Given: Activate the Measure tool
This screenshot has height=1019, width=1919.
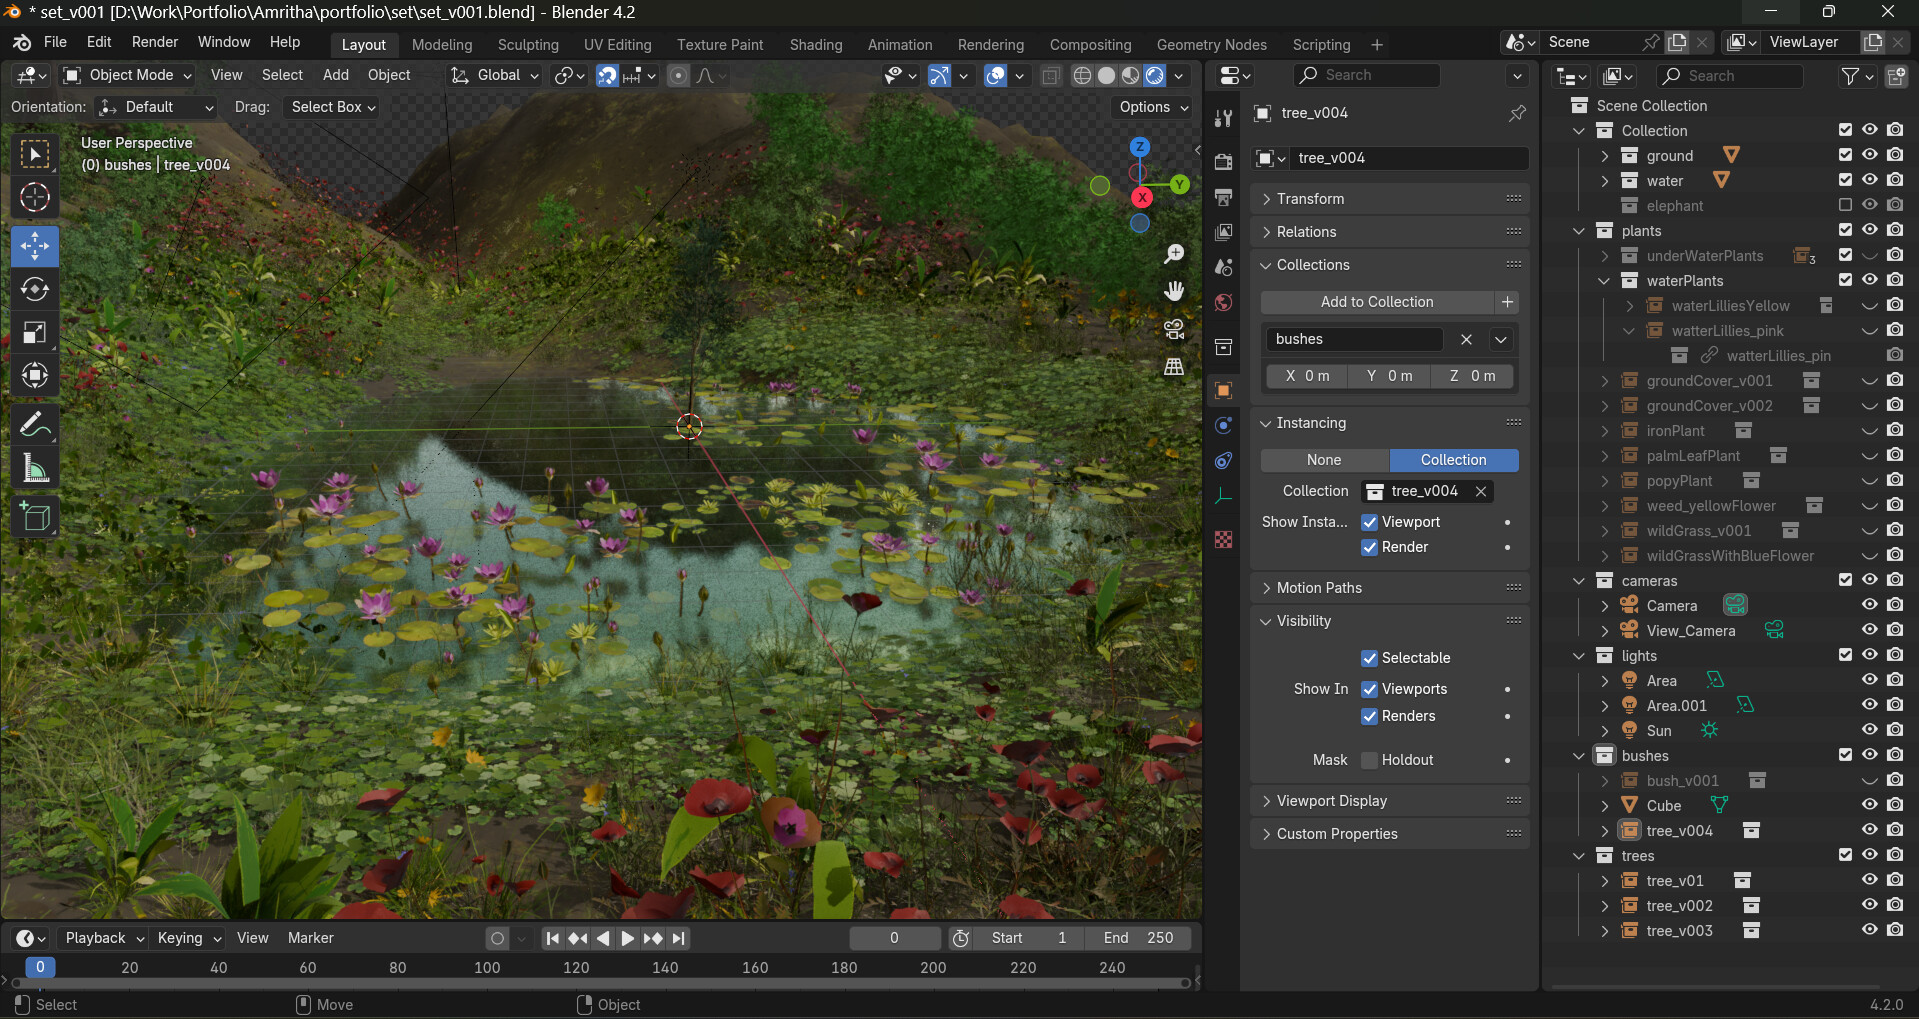Looking at the screenshot, I should tap(34, 467).
